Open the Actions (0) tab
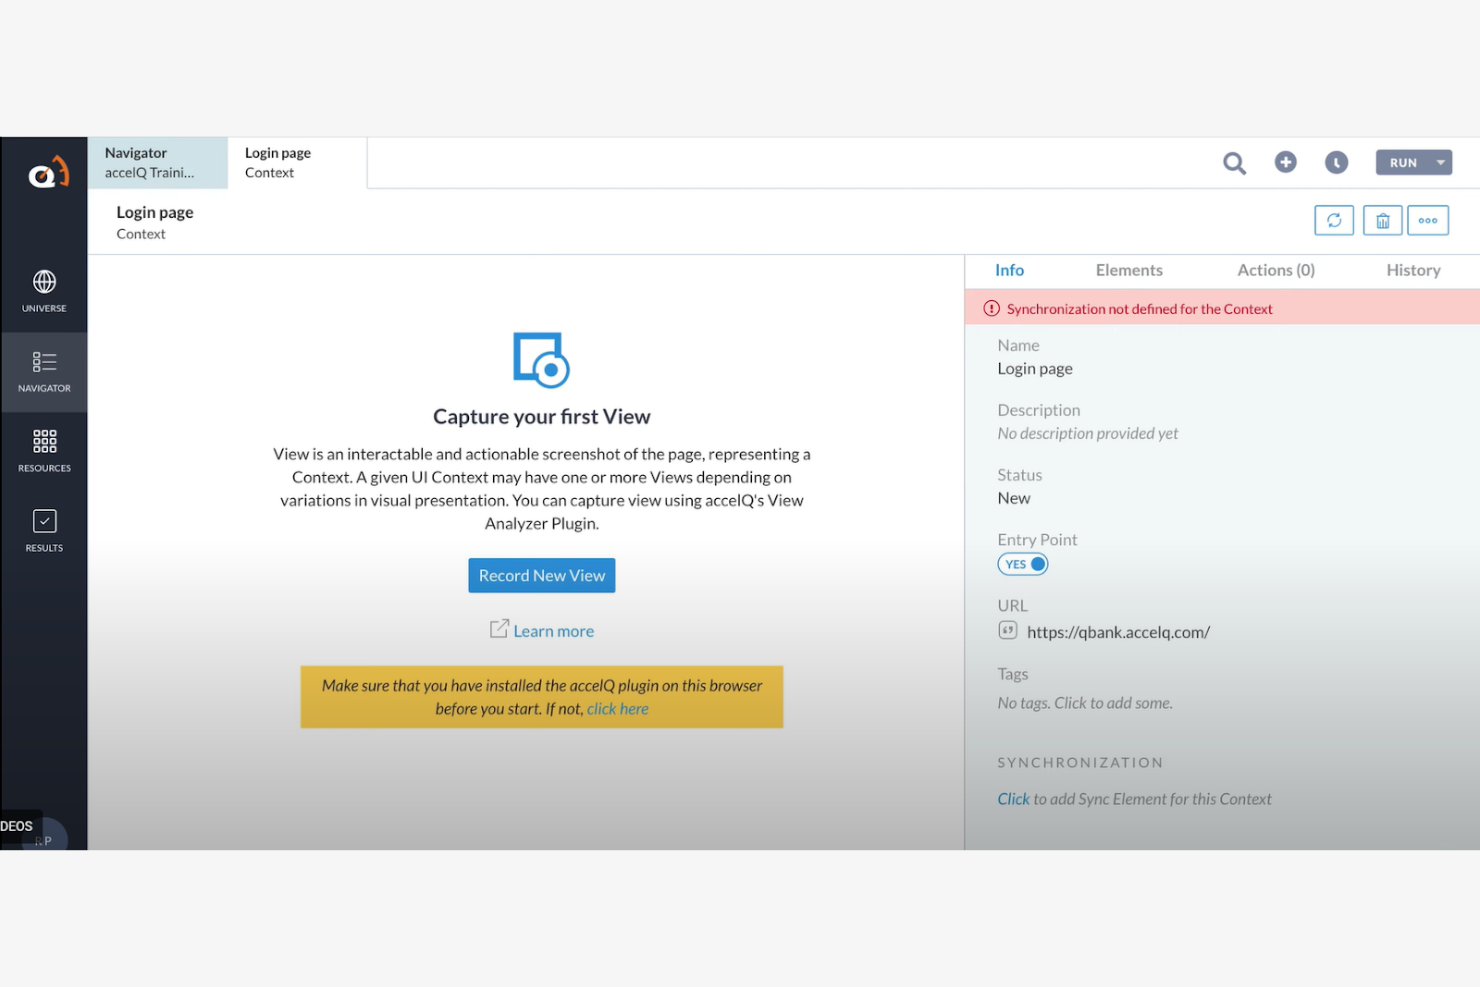This screenshot has height=987, width=1480. pyautogui.click(x=1276, y=270)
